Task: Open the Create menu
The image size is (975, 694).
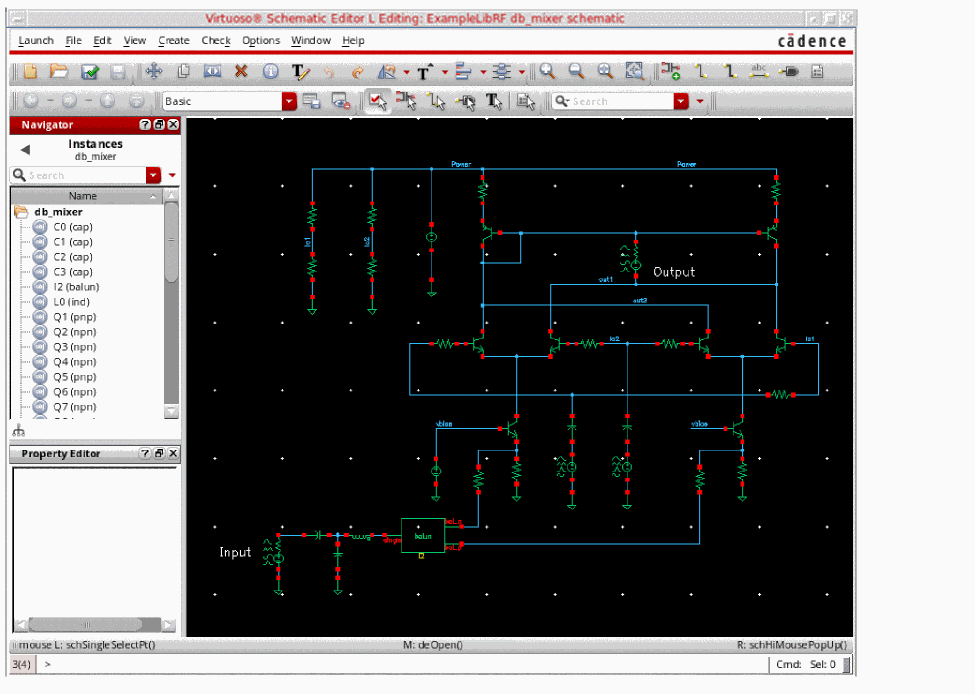Action: [x=173, y=41]
